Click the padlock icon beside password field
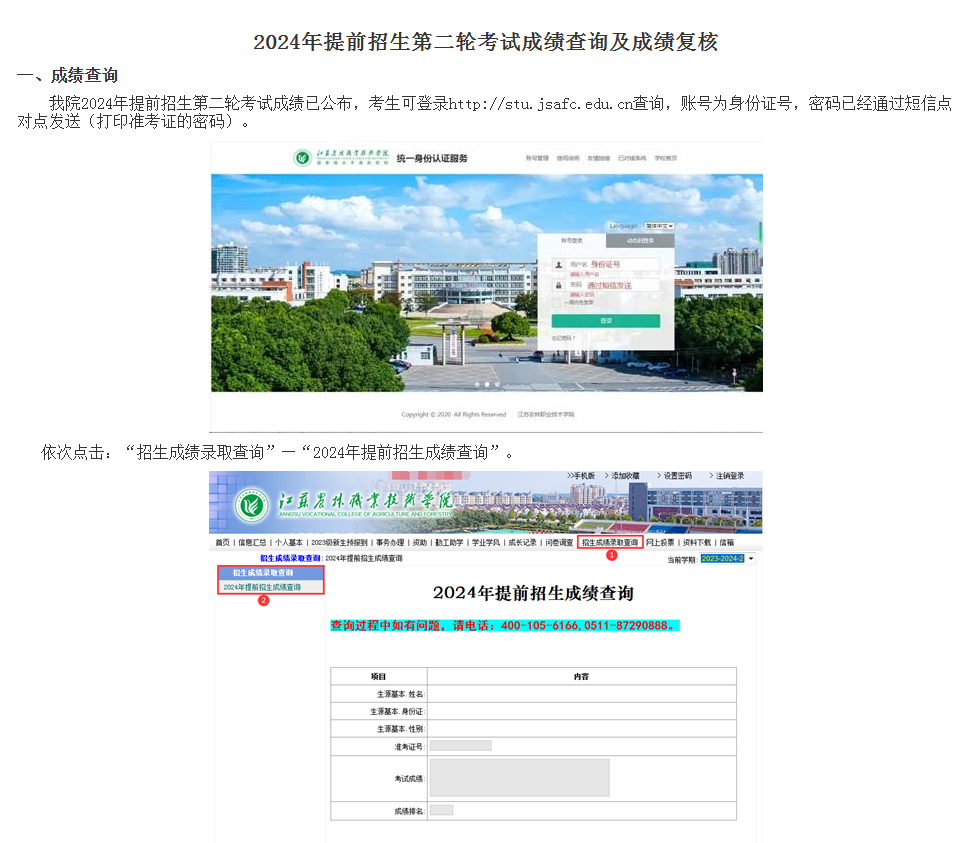Screen dimensions: 978x843 (x=559, y=285)
